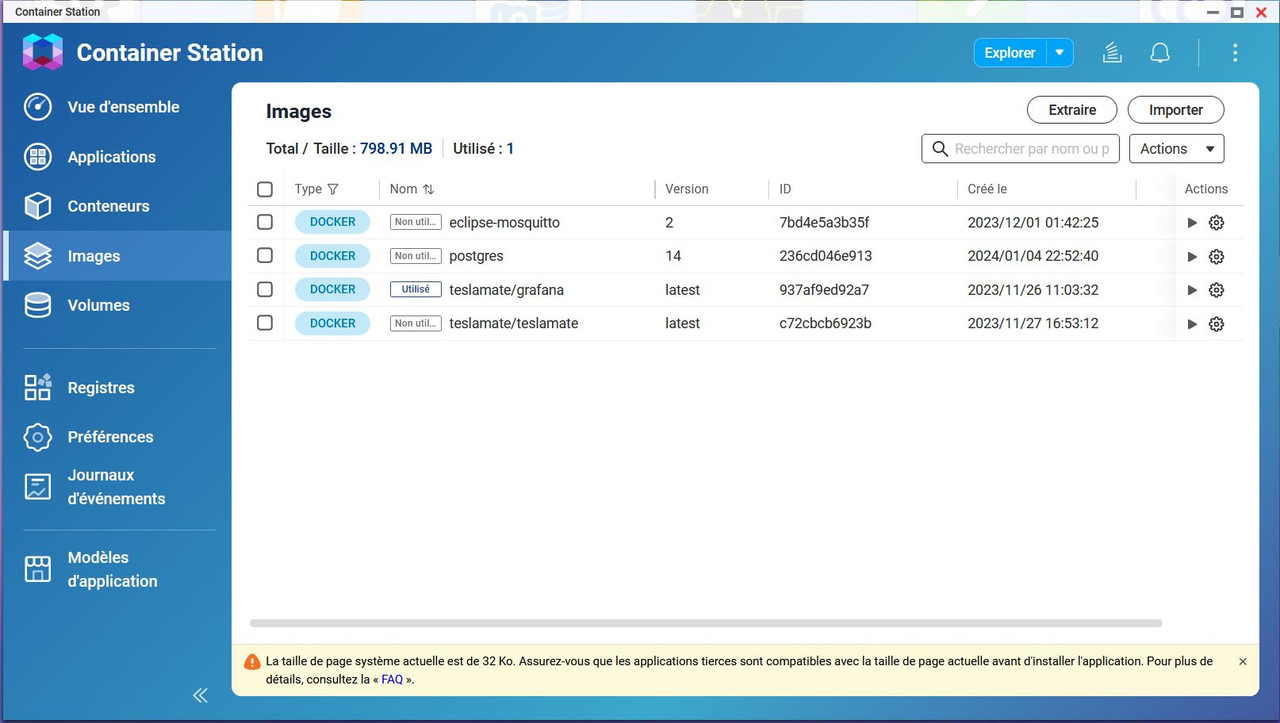Click the Type column filter icon
This screenshot has height=723, width=1280.
(x=333, y=189)
